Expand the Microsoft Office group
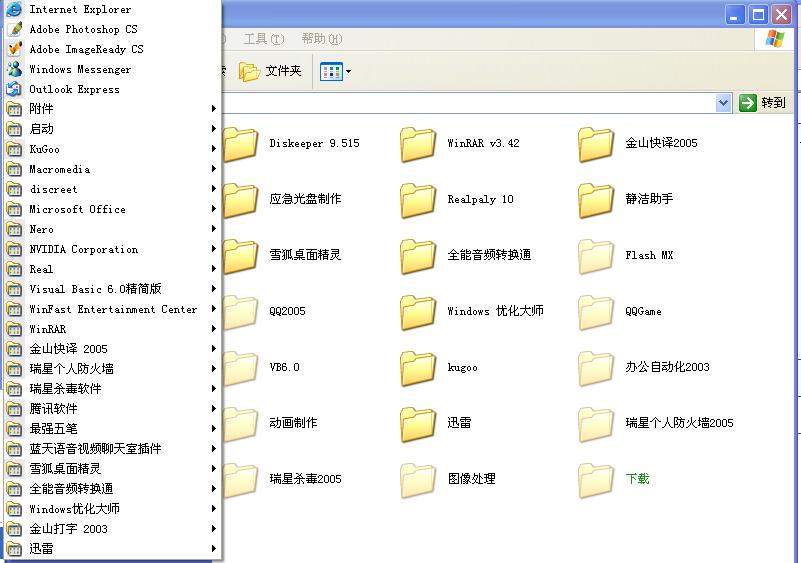The image size is (801, 563). click(112, 209)
